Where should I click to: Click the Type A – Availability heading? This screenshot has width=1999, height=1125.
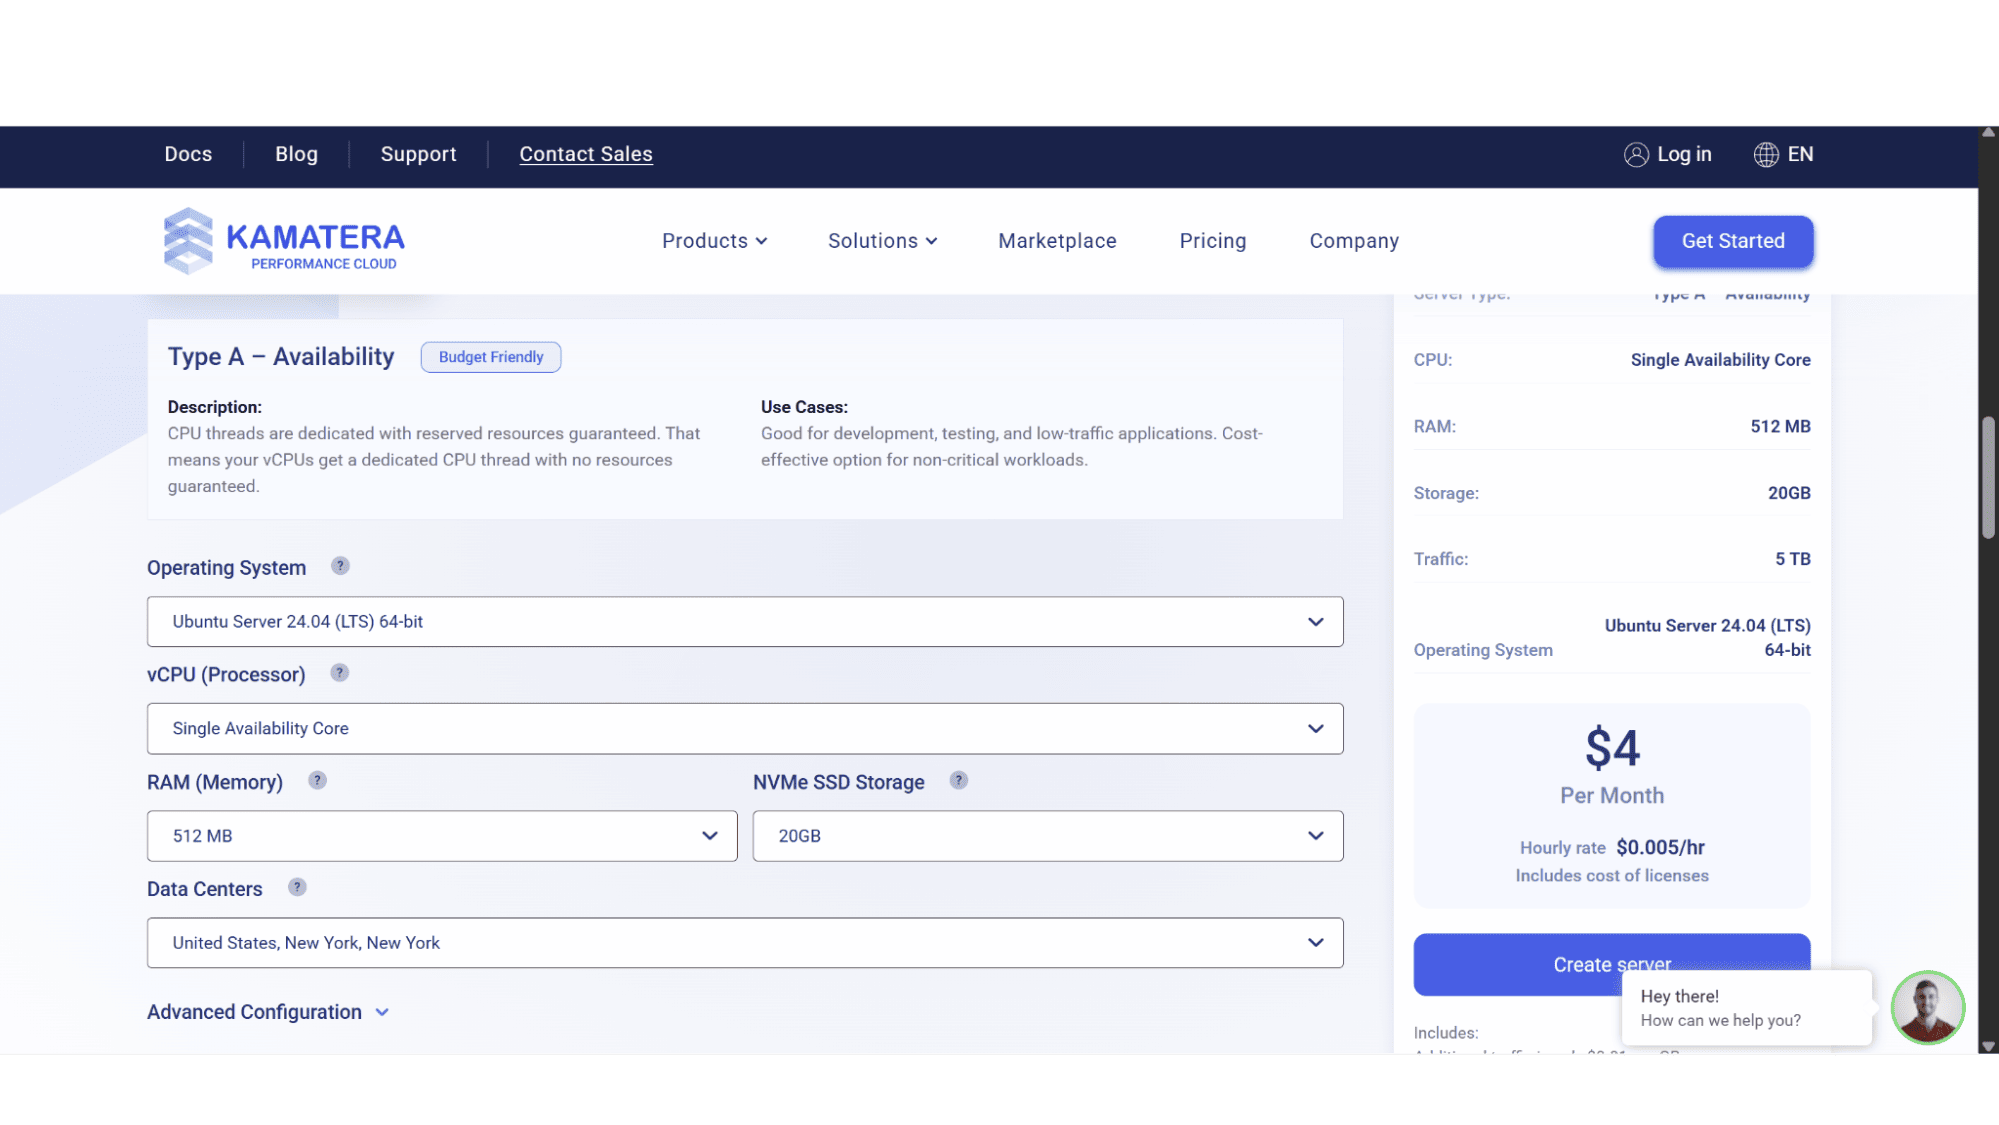[281, 357]
